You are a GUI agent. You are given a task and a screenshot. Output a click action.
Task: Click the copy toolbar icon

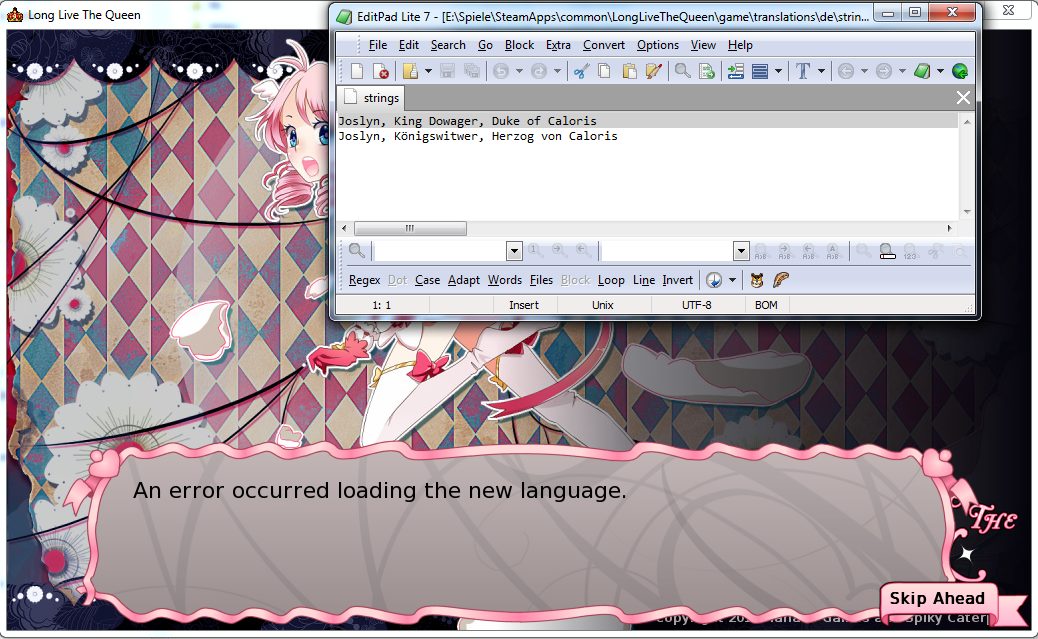604,71
